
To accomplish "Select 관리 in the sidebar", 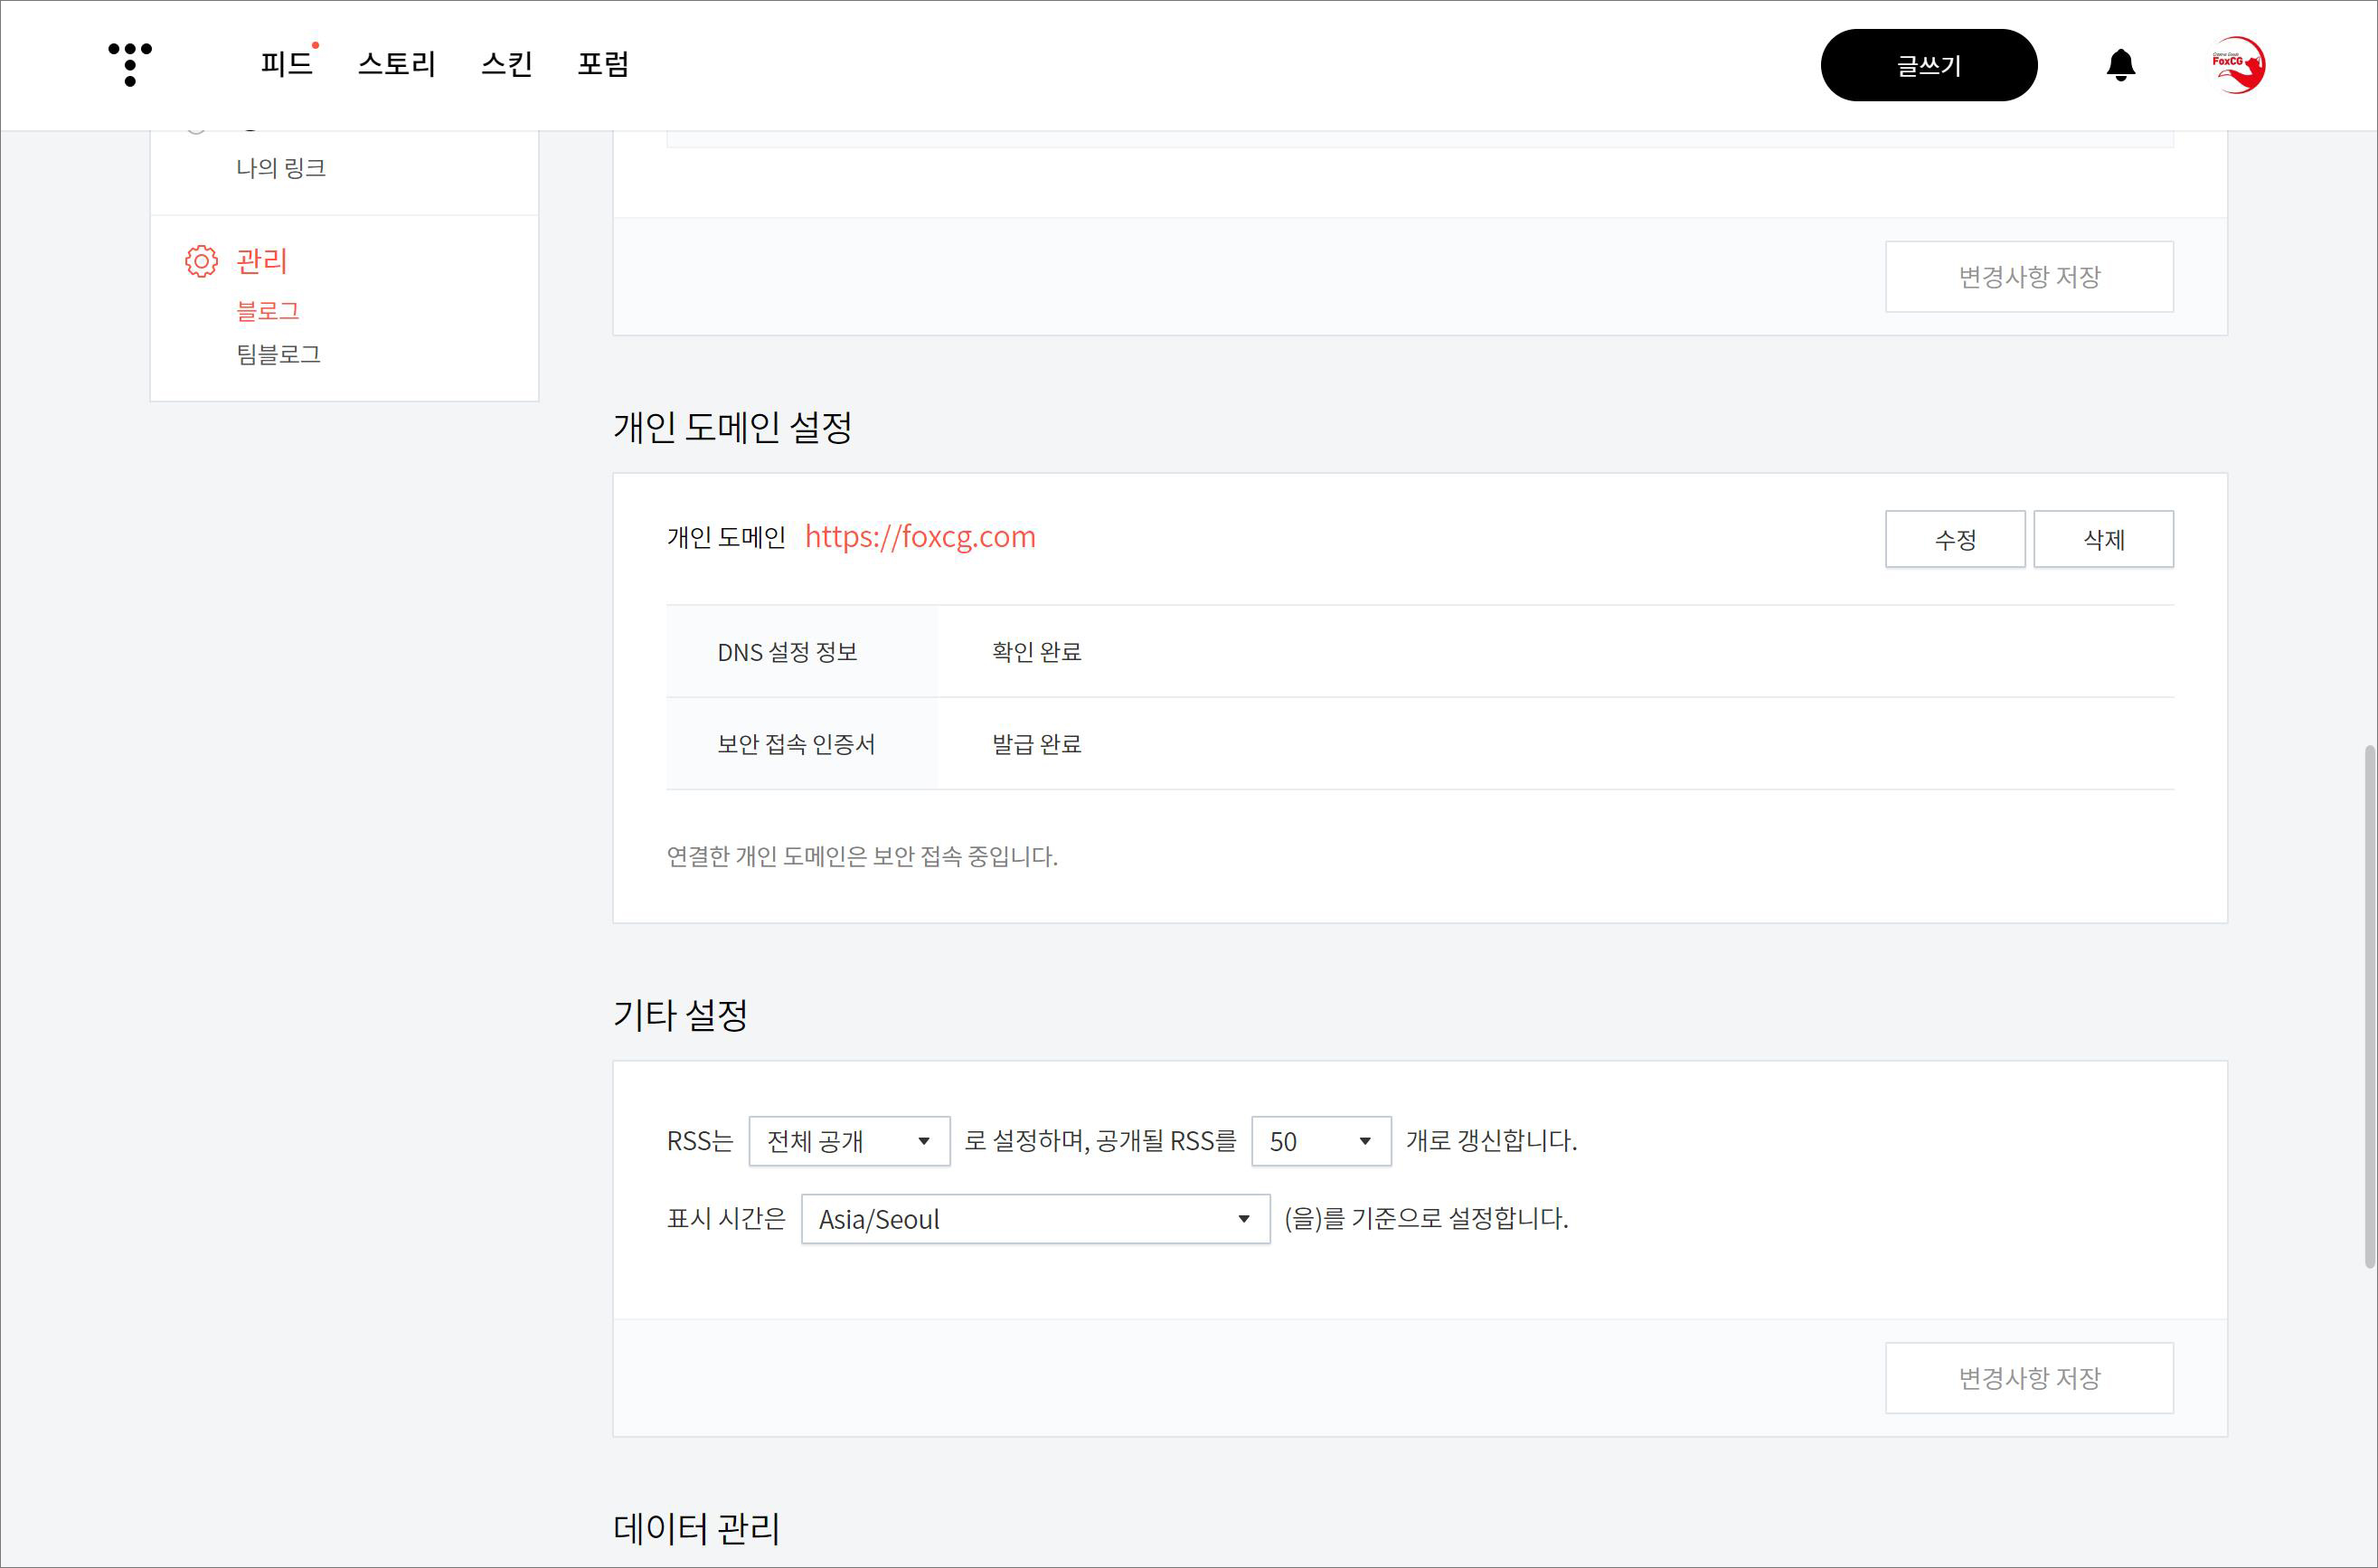I will (x=262, y=261).
